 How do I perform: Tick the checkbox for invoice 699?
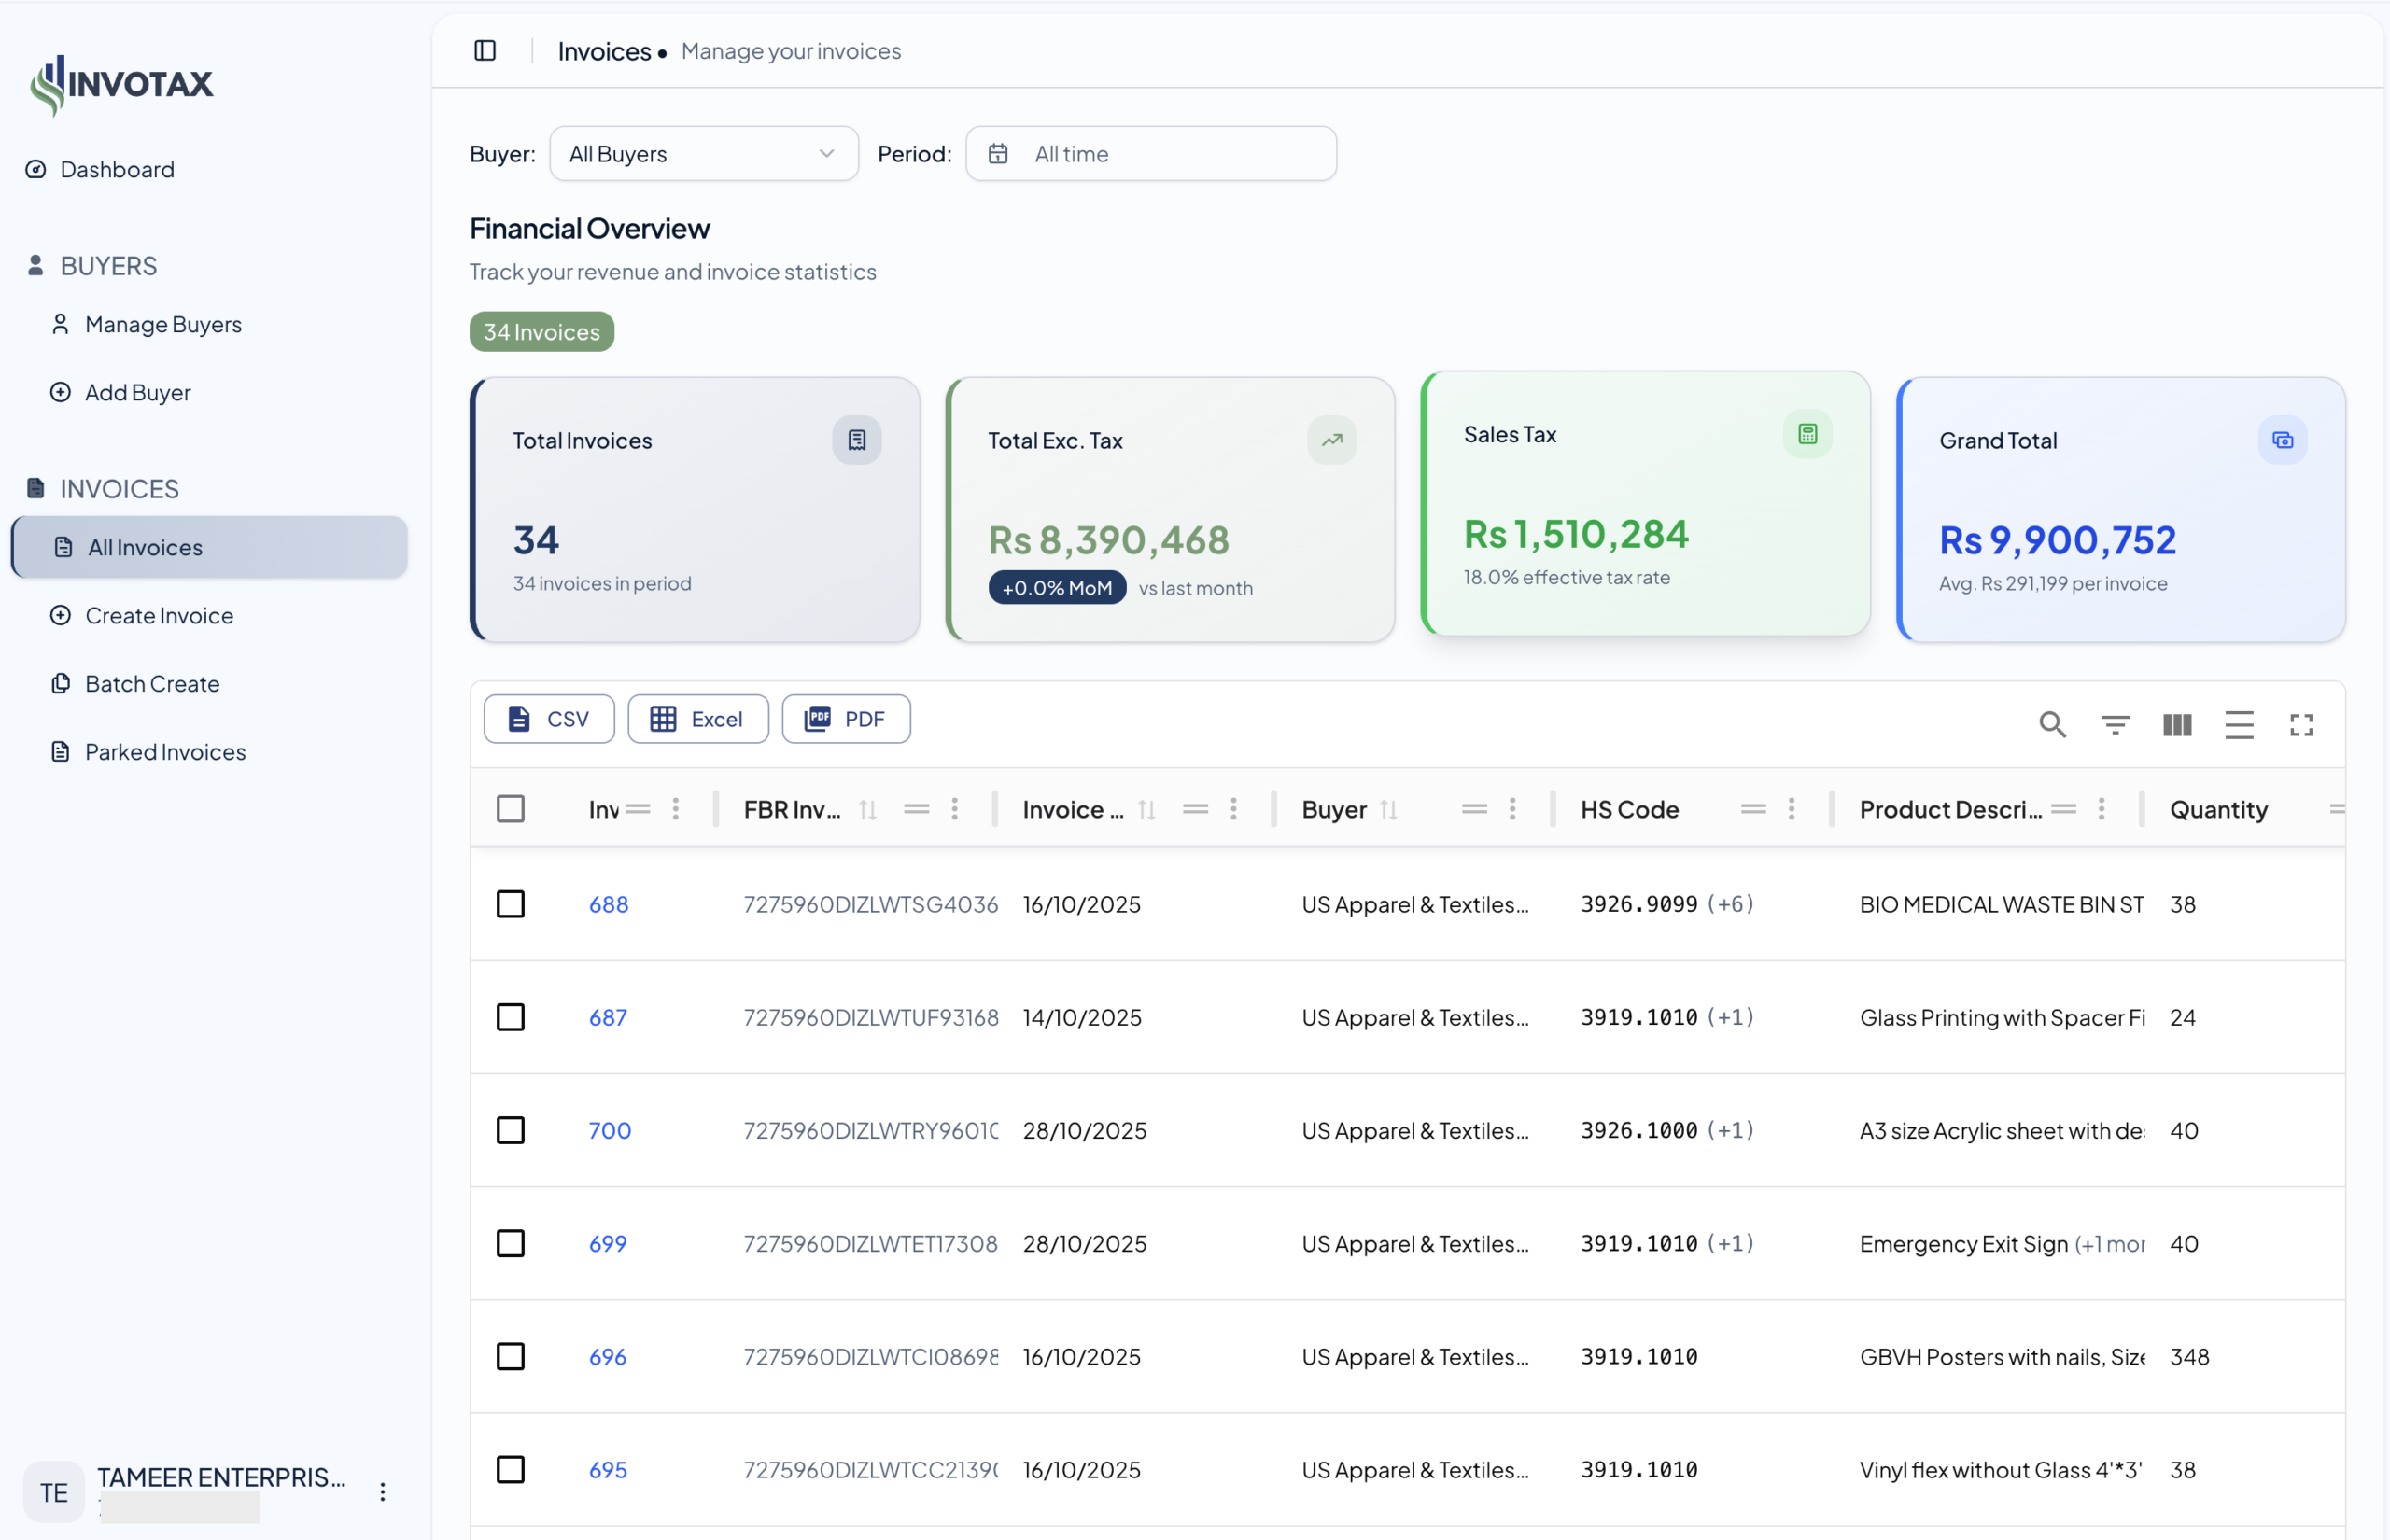pos(511,1243)
